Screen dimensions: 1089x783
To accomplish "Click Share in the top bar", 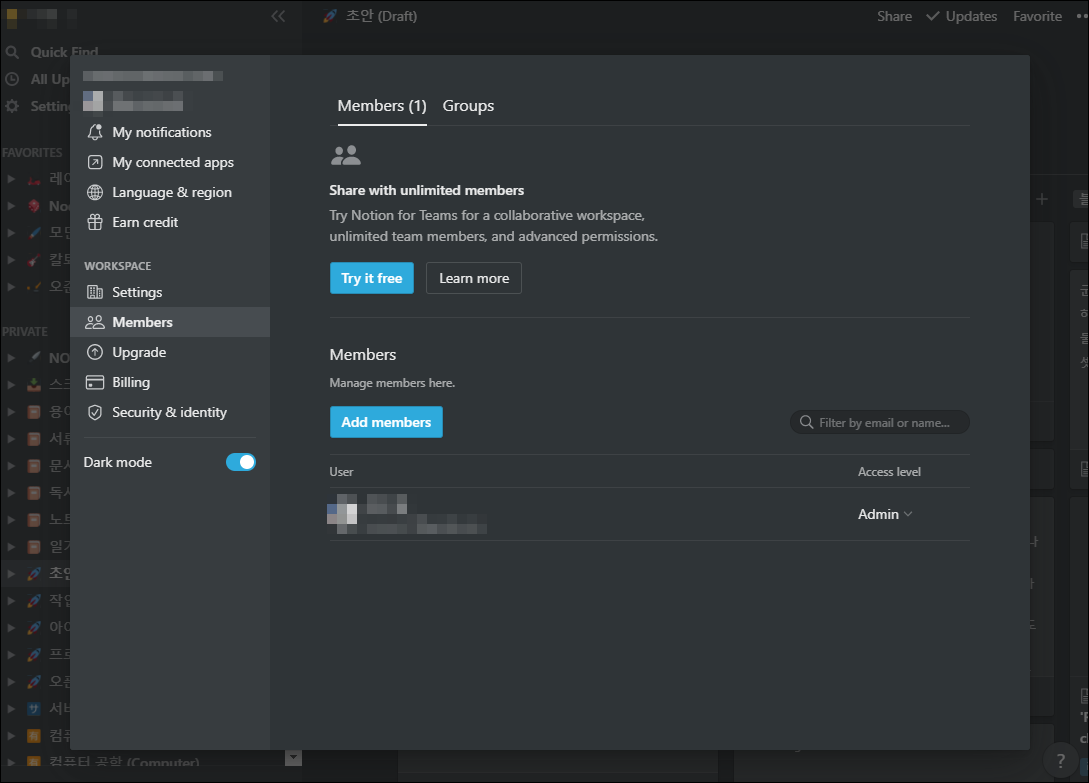I will pos(894,16).
